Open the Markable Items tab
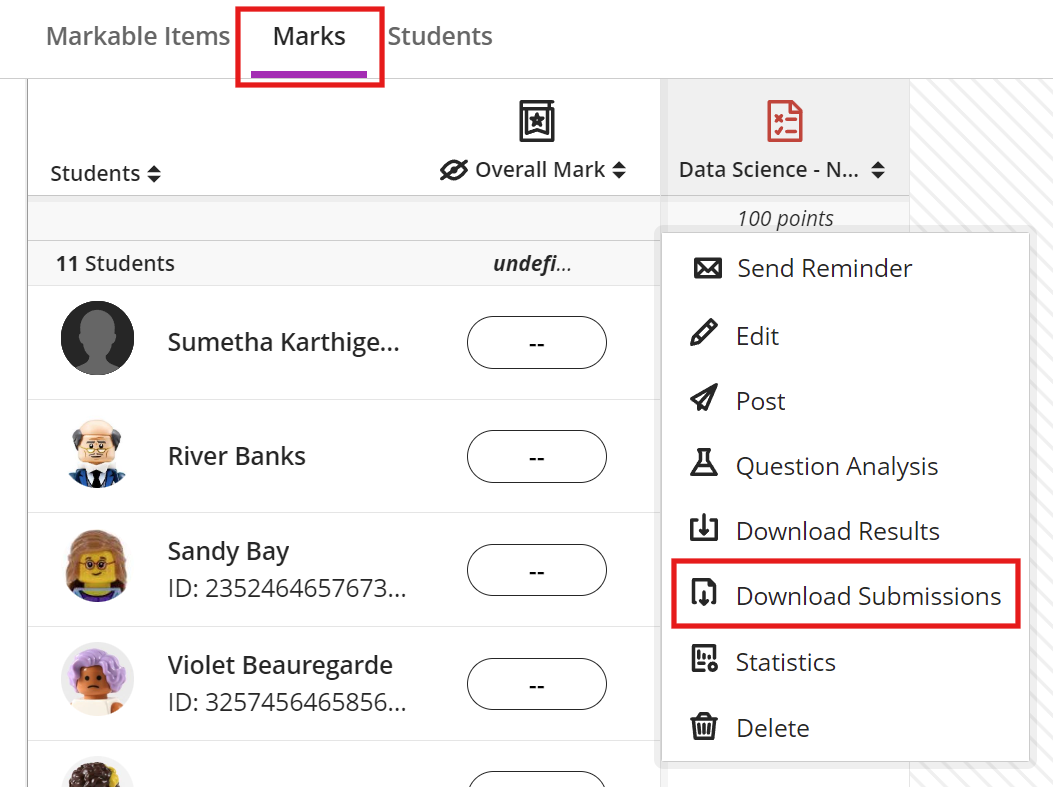1053x787 pixels. (138, 36)
